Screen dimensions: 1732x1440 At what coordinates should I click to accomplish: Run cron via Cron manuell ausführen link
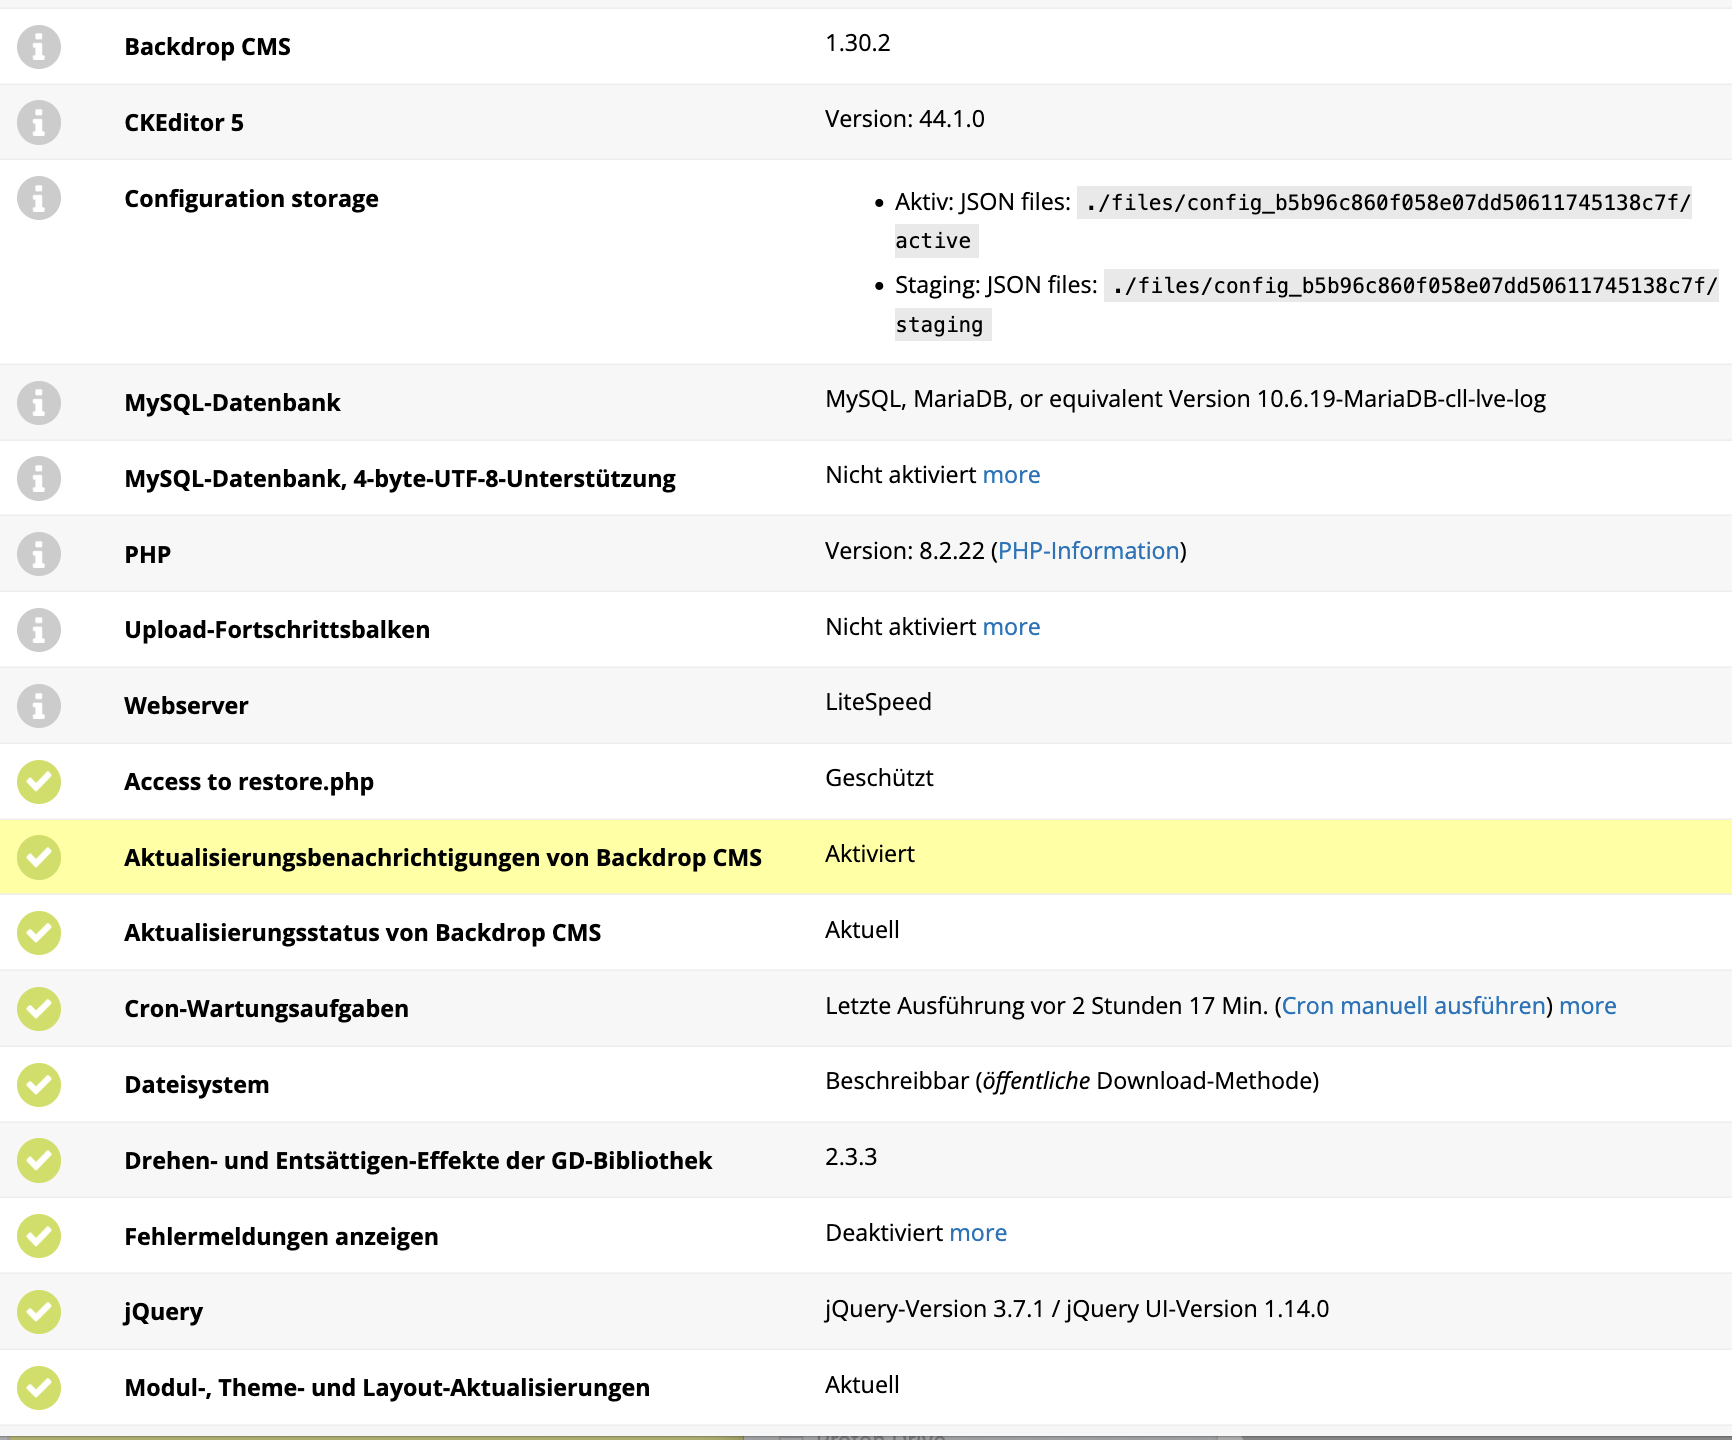(1414, 1006)
